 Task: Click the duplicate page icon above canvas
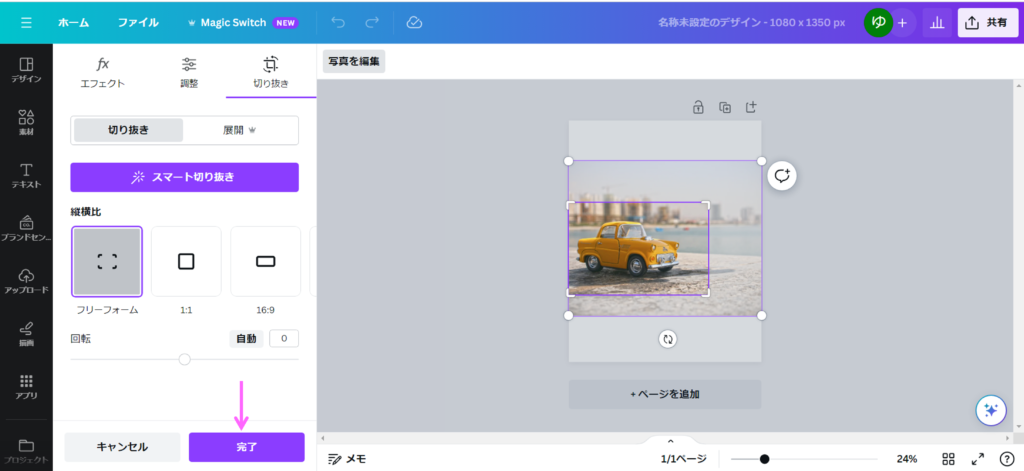tap(725, 107)
